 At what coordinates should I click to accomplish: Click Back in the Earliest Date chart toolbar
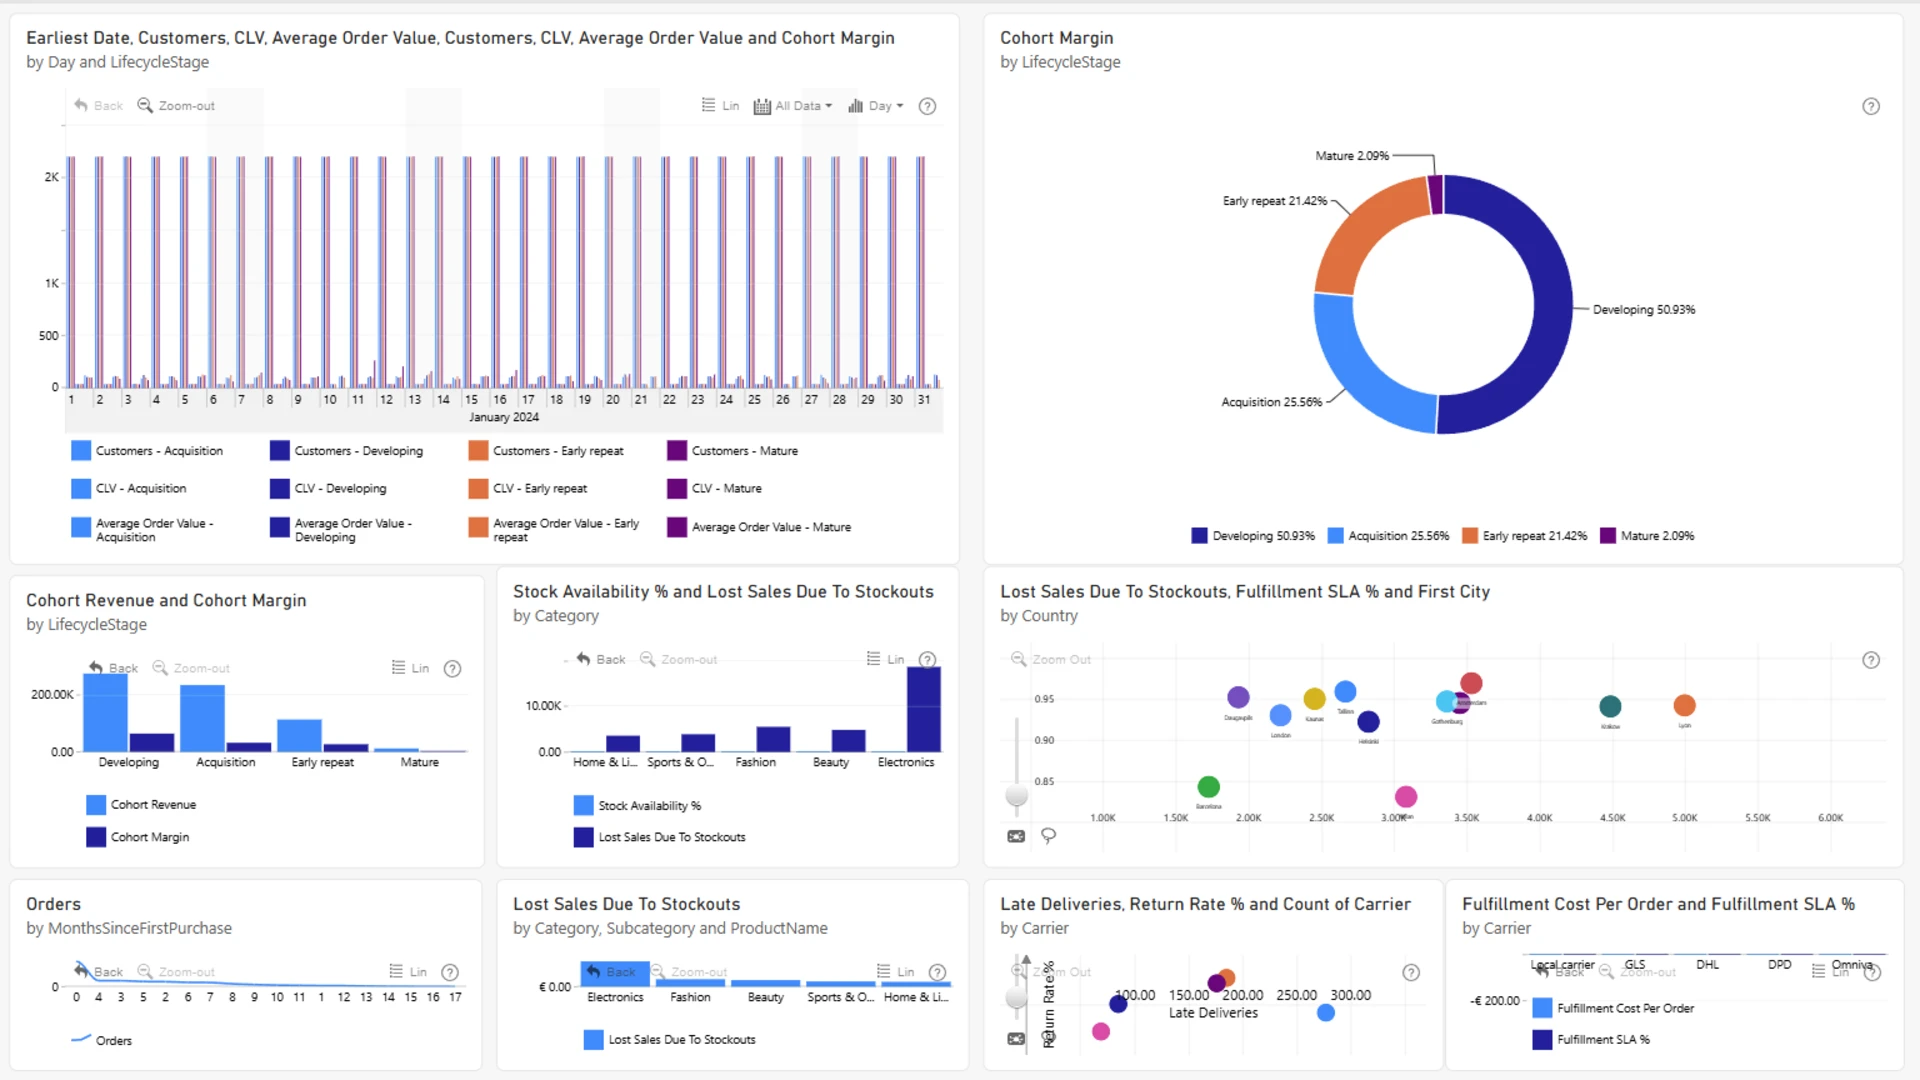[x=98, y=106]
